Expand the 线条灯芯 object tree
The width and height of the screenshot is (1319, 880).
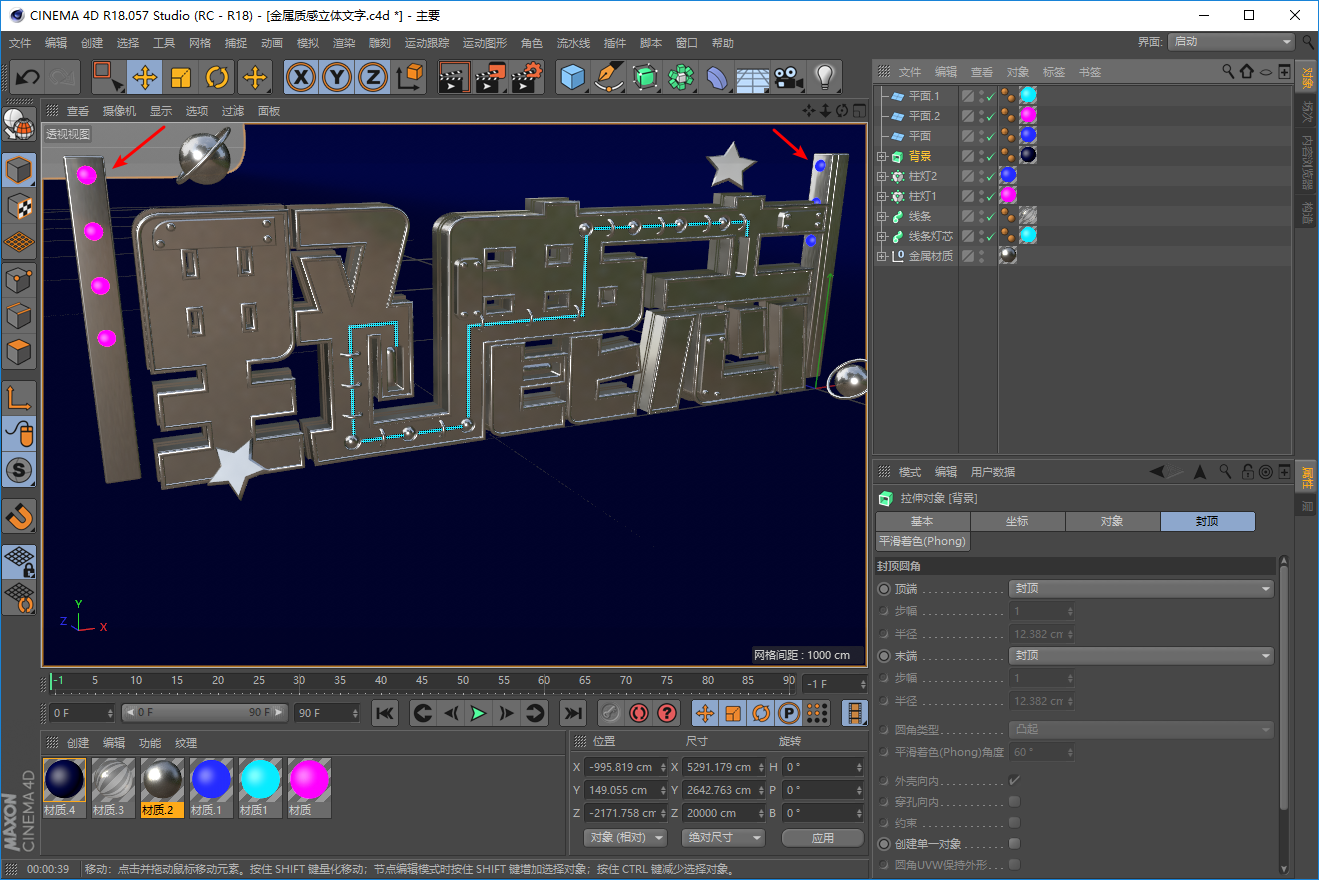(x=882, y=236)
